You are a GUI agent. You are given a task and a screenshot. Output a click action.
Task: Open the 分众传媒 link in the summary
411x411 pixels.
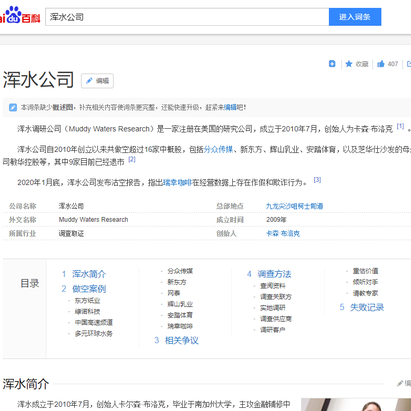[218, 149]
